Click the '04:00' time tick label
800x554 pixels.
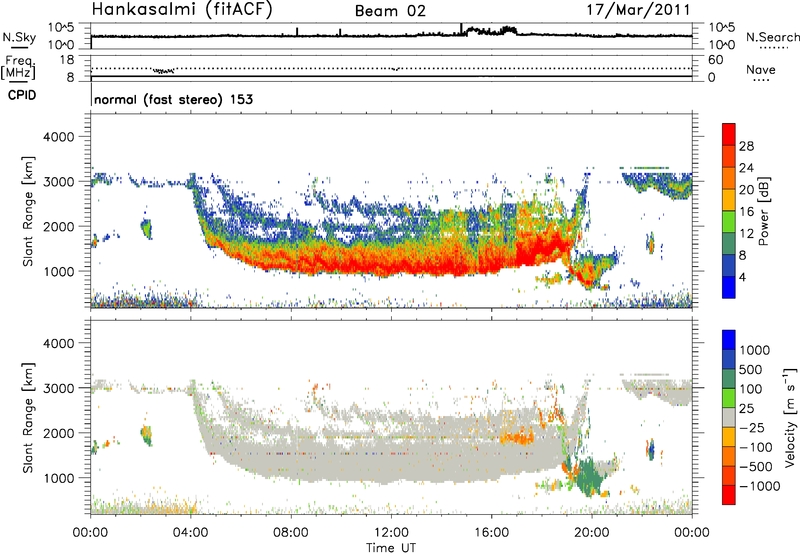(x=191, y=533)
